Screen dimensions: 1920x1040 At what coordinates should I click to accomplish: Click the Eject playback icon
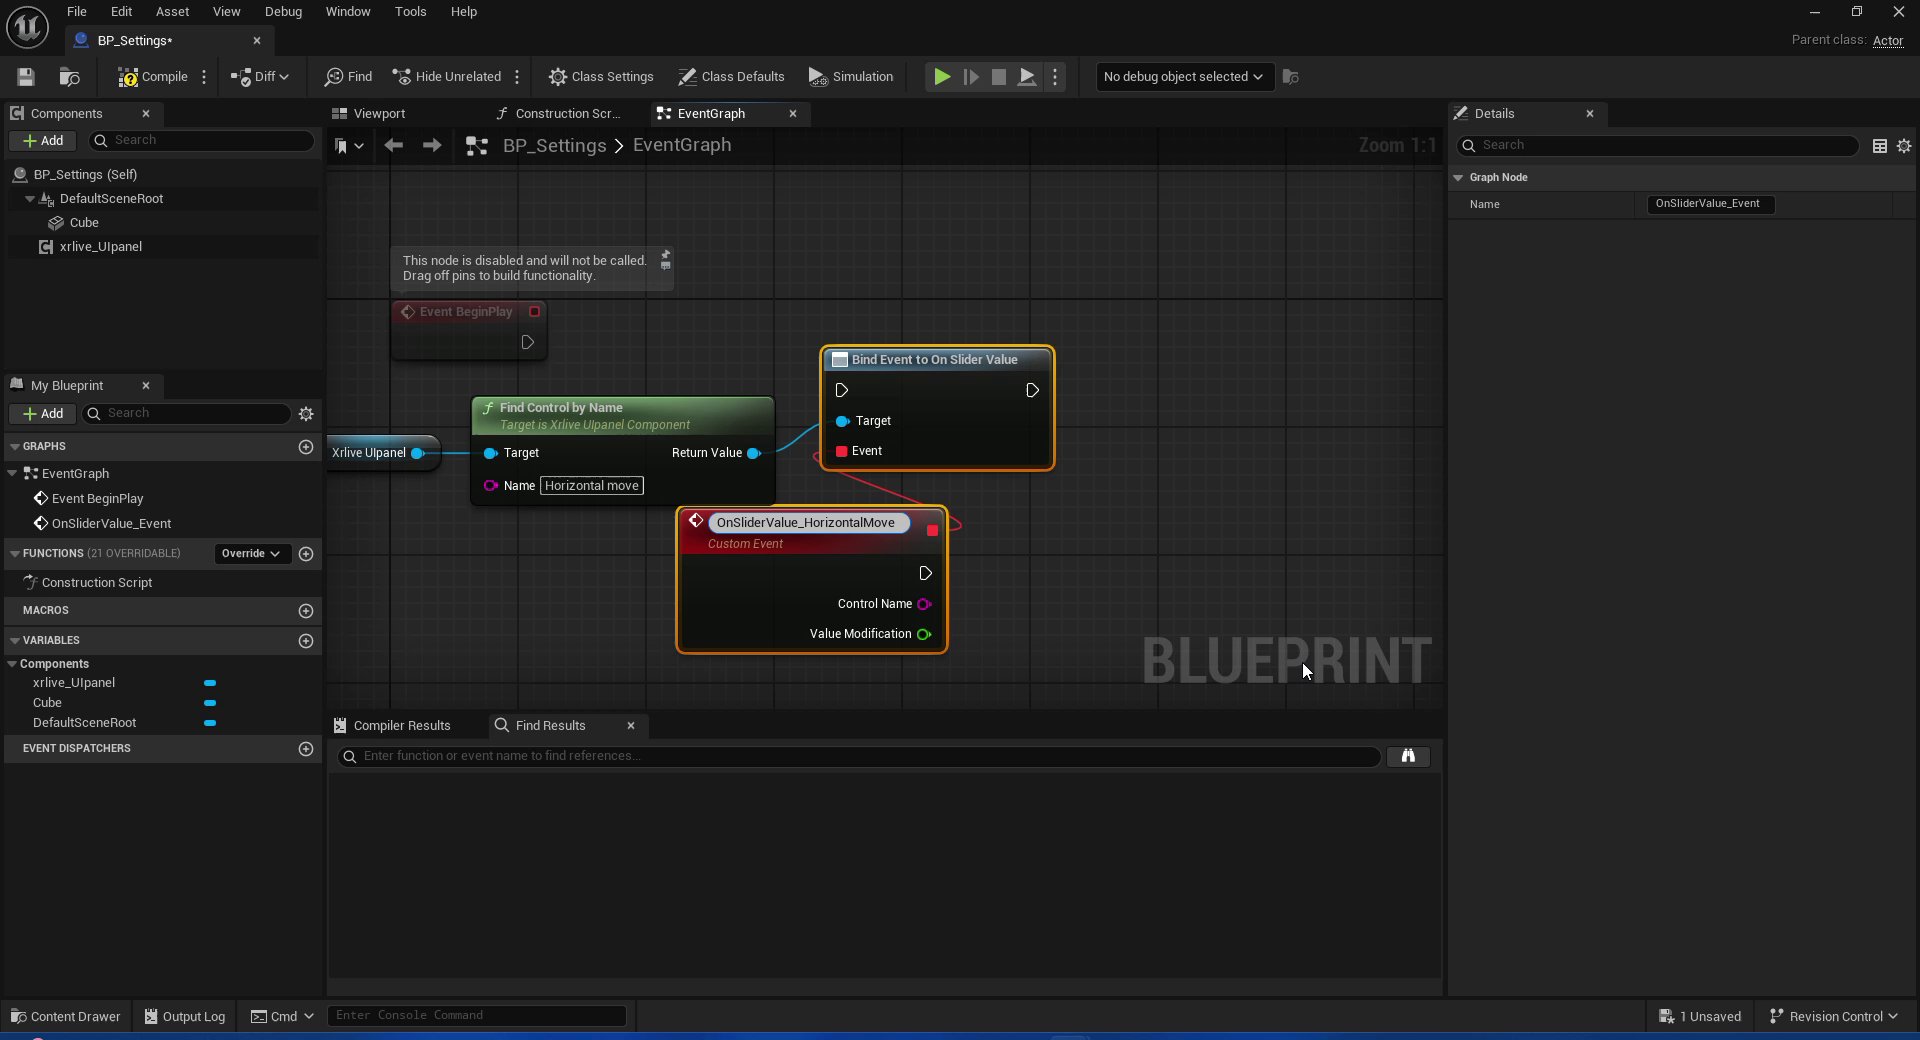1027,77
